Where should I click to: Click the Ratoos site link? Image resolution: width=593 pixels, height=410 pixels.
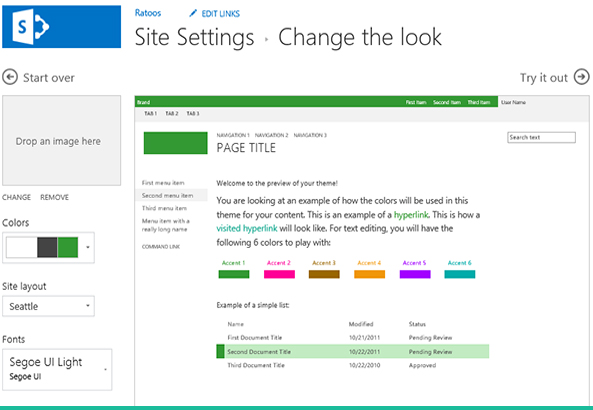[x=148, y=13]
